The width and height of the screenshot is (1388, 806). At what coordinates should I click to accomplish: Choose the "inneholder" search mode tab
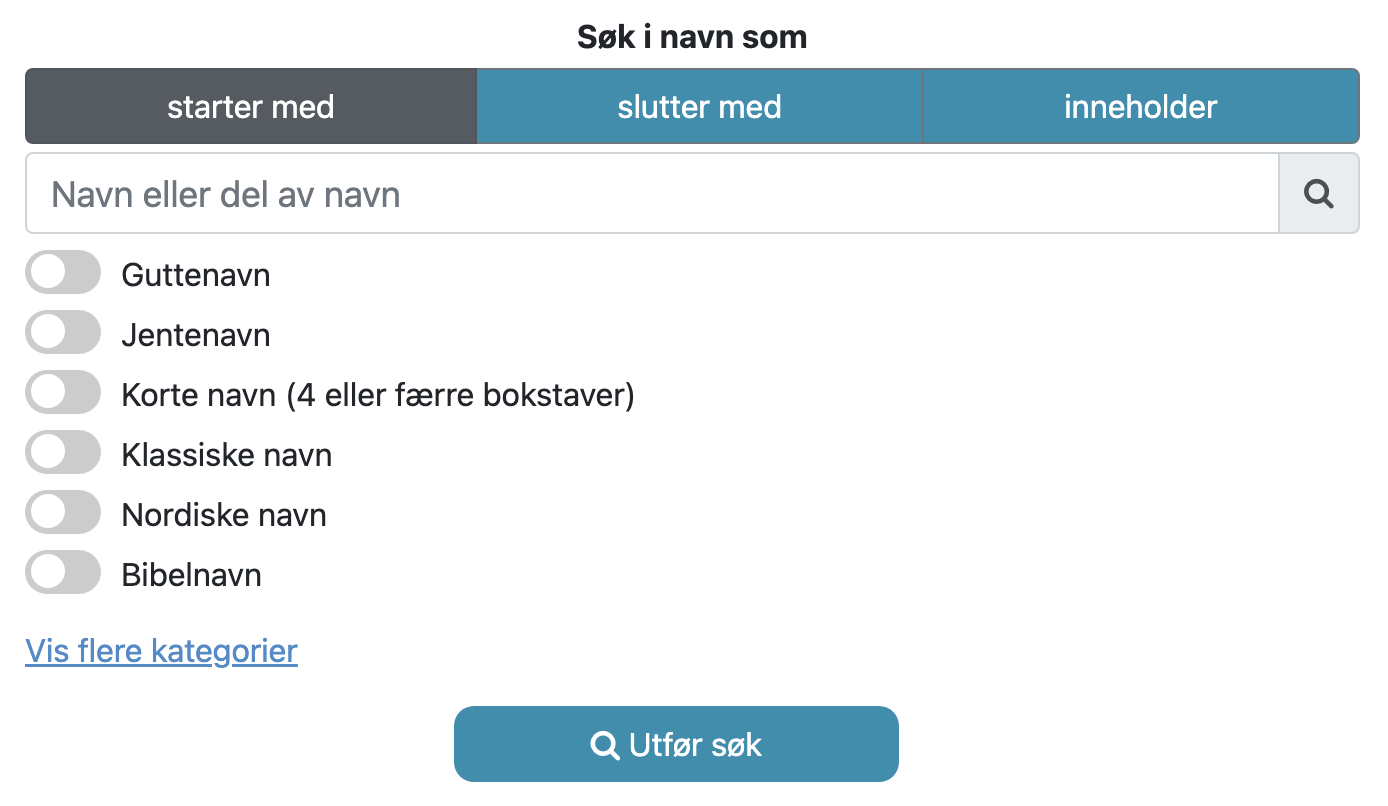coord(1141,106)
